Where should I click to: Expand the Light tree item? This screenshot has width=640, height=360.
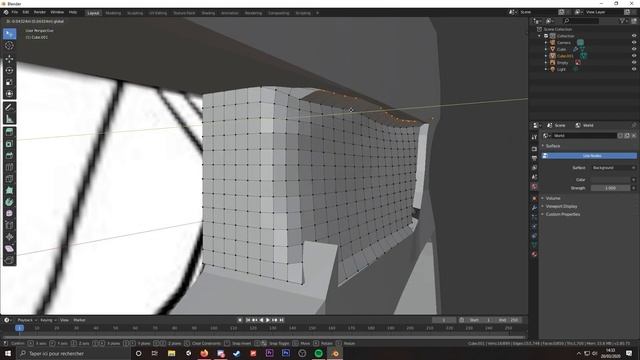(x=546, y=69)
